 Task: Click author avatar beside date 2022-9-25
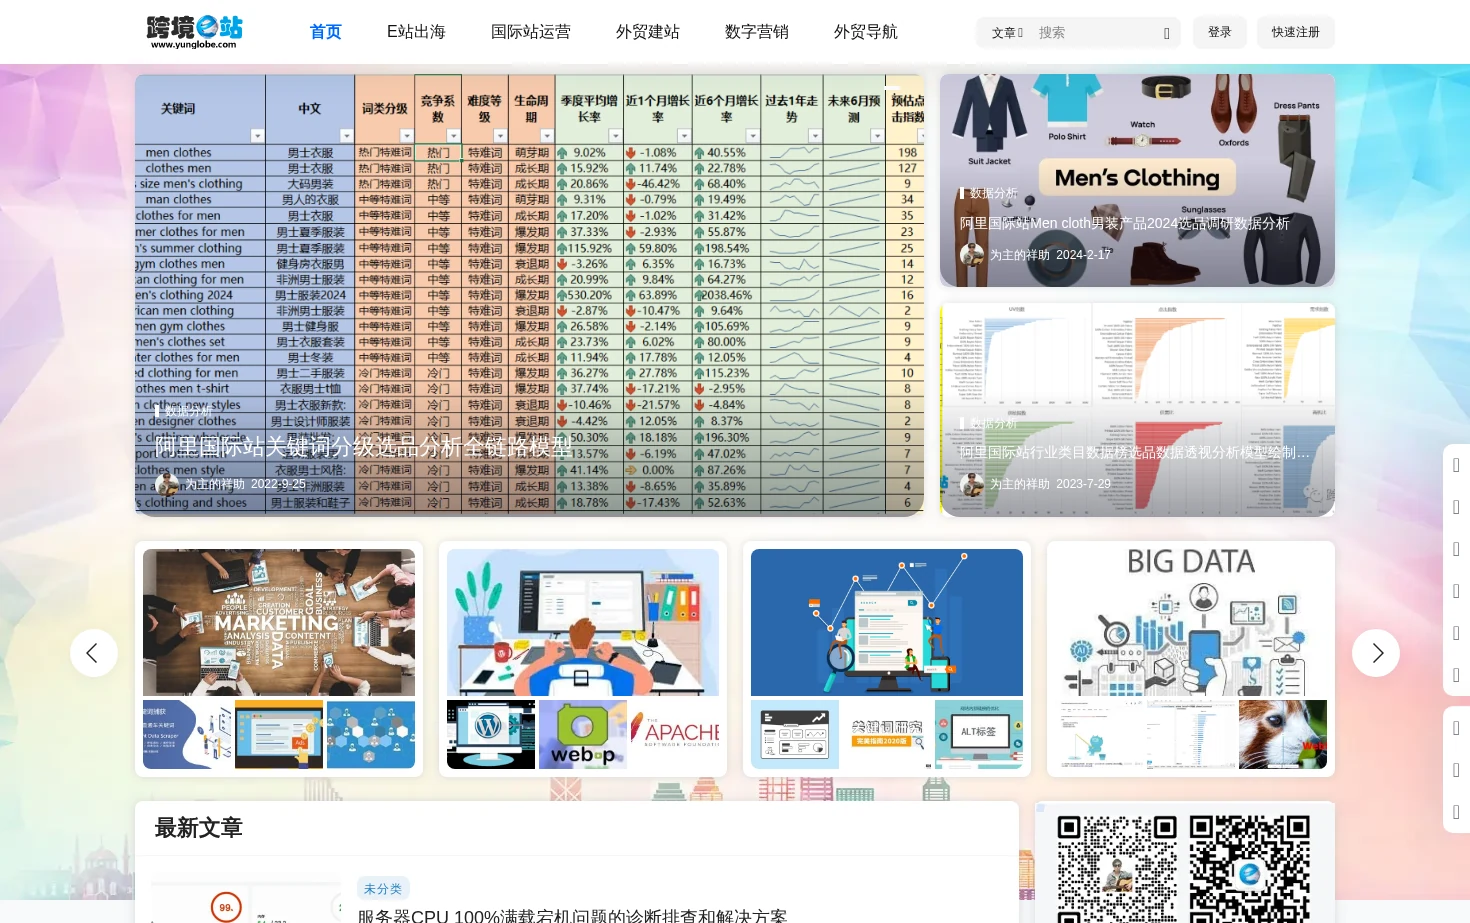click(167, 484)
